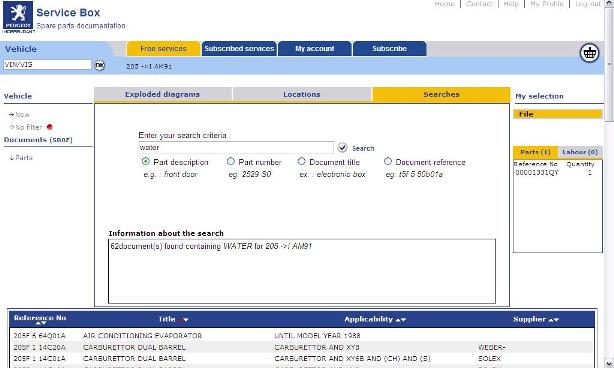Open the shopping basket icon
The image size is (614, 368).
589,52
